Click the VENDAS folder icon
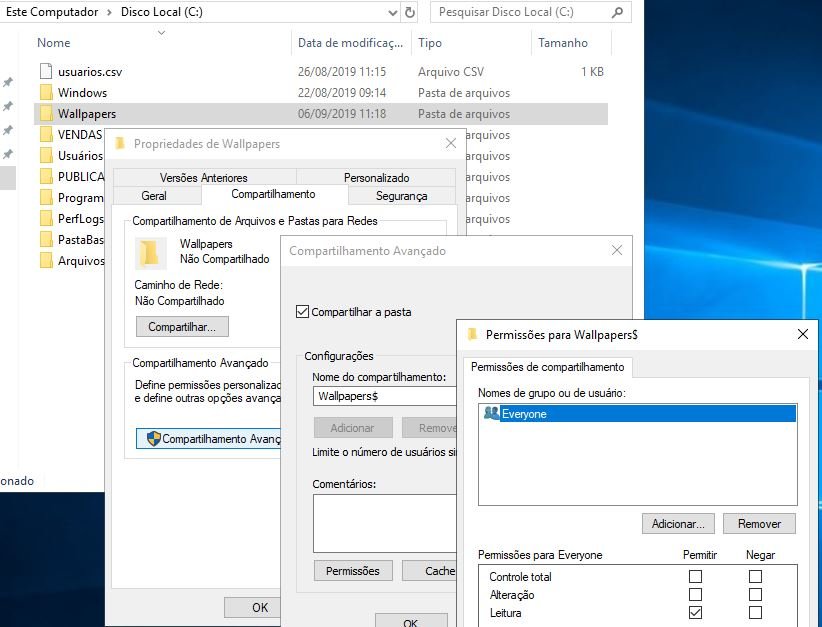The height and width of the screenshot is (627, 822). [46, 134]
